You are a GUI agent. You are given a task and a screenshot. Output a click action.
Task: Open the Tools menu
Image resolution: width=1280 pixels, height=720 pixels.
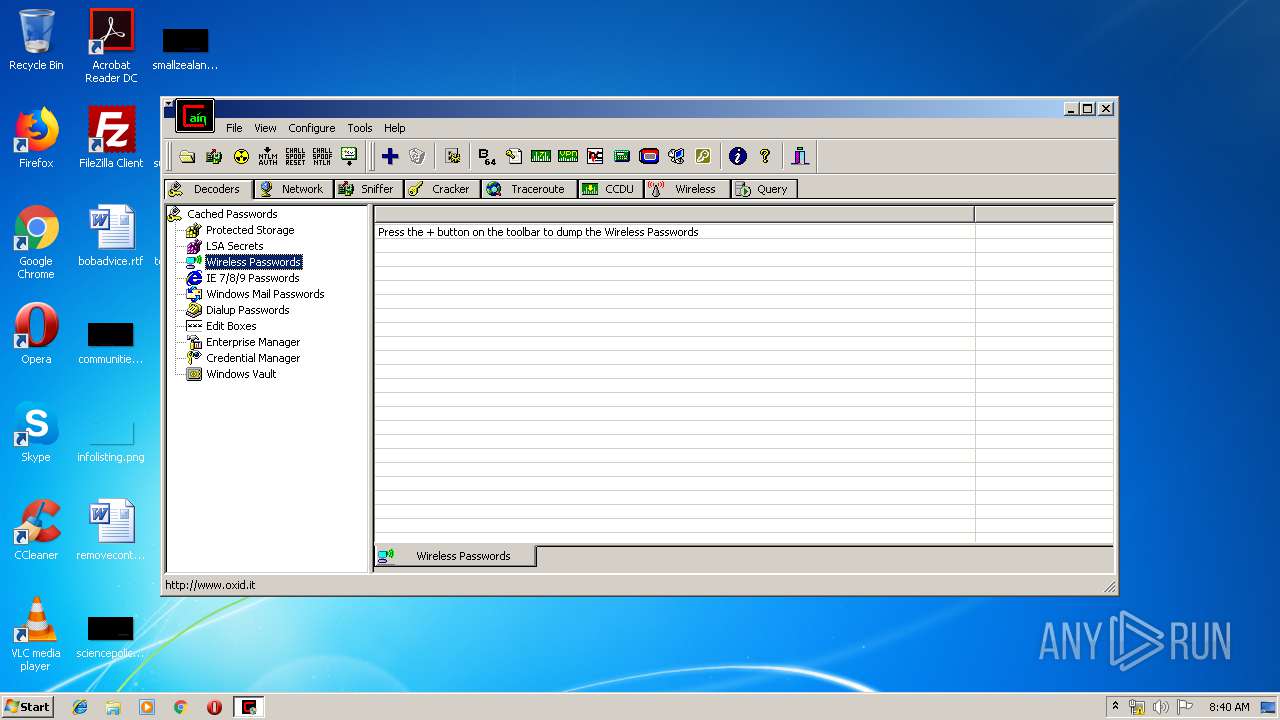click(x=360, y=128)
